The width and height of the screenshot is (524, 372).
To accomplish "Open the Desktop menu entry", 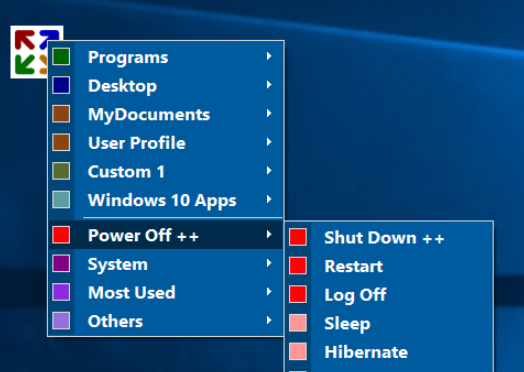I will click(166, 85).
